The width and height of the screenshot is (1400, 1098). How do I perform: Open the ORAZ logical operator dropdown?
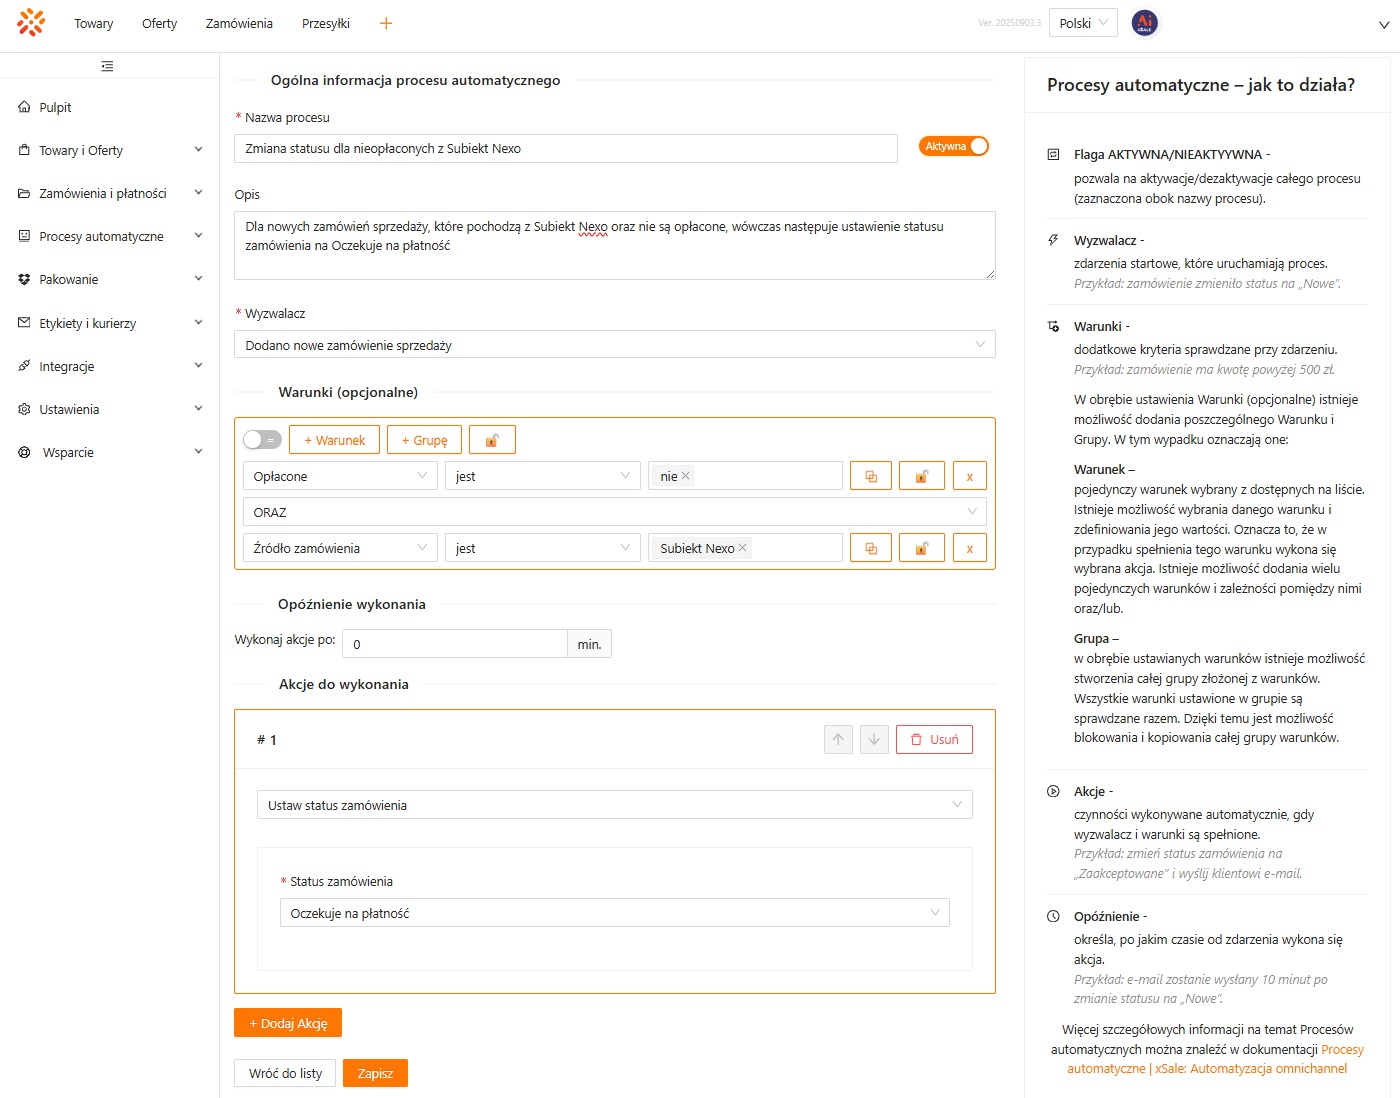pyautogui.click(x=614, y=512)
